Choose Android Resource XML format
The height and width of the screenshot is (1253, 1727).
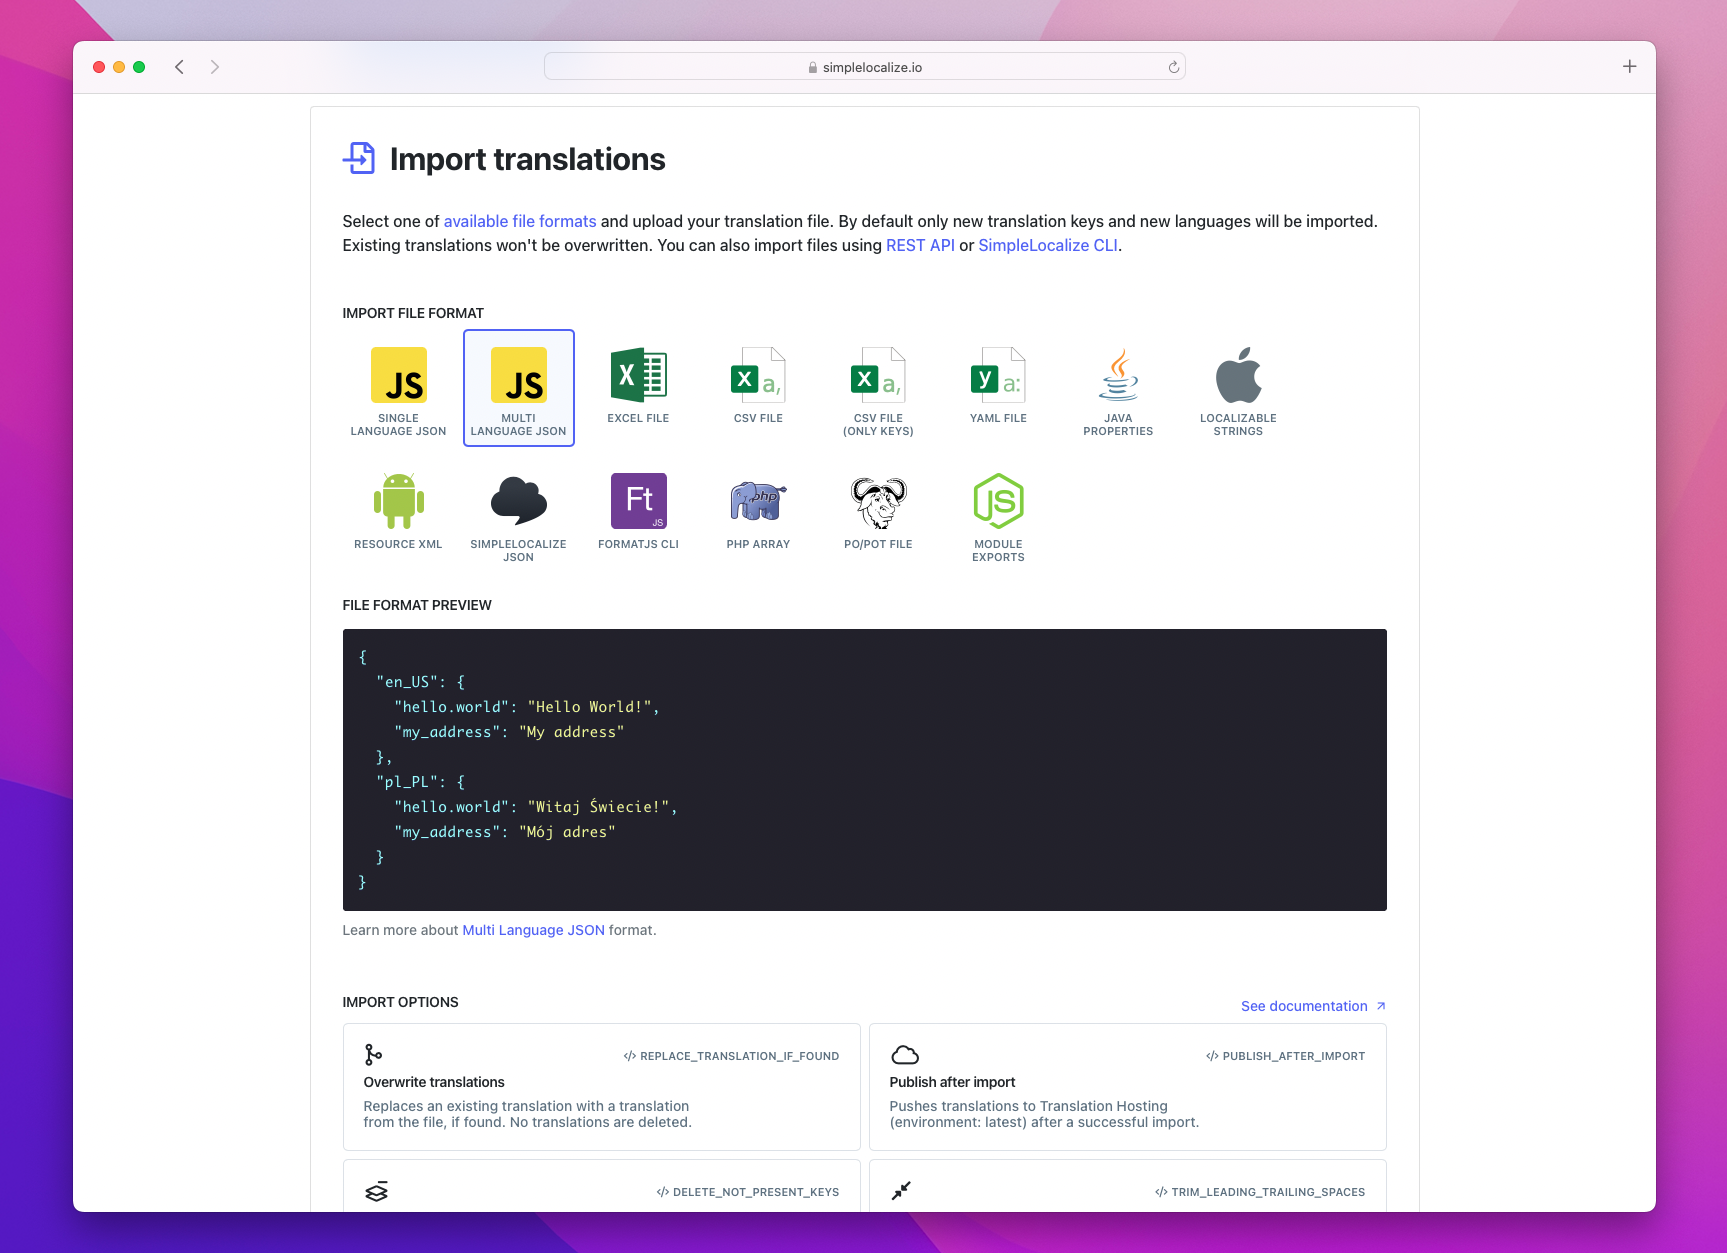click(x=398, y=514)
